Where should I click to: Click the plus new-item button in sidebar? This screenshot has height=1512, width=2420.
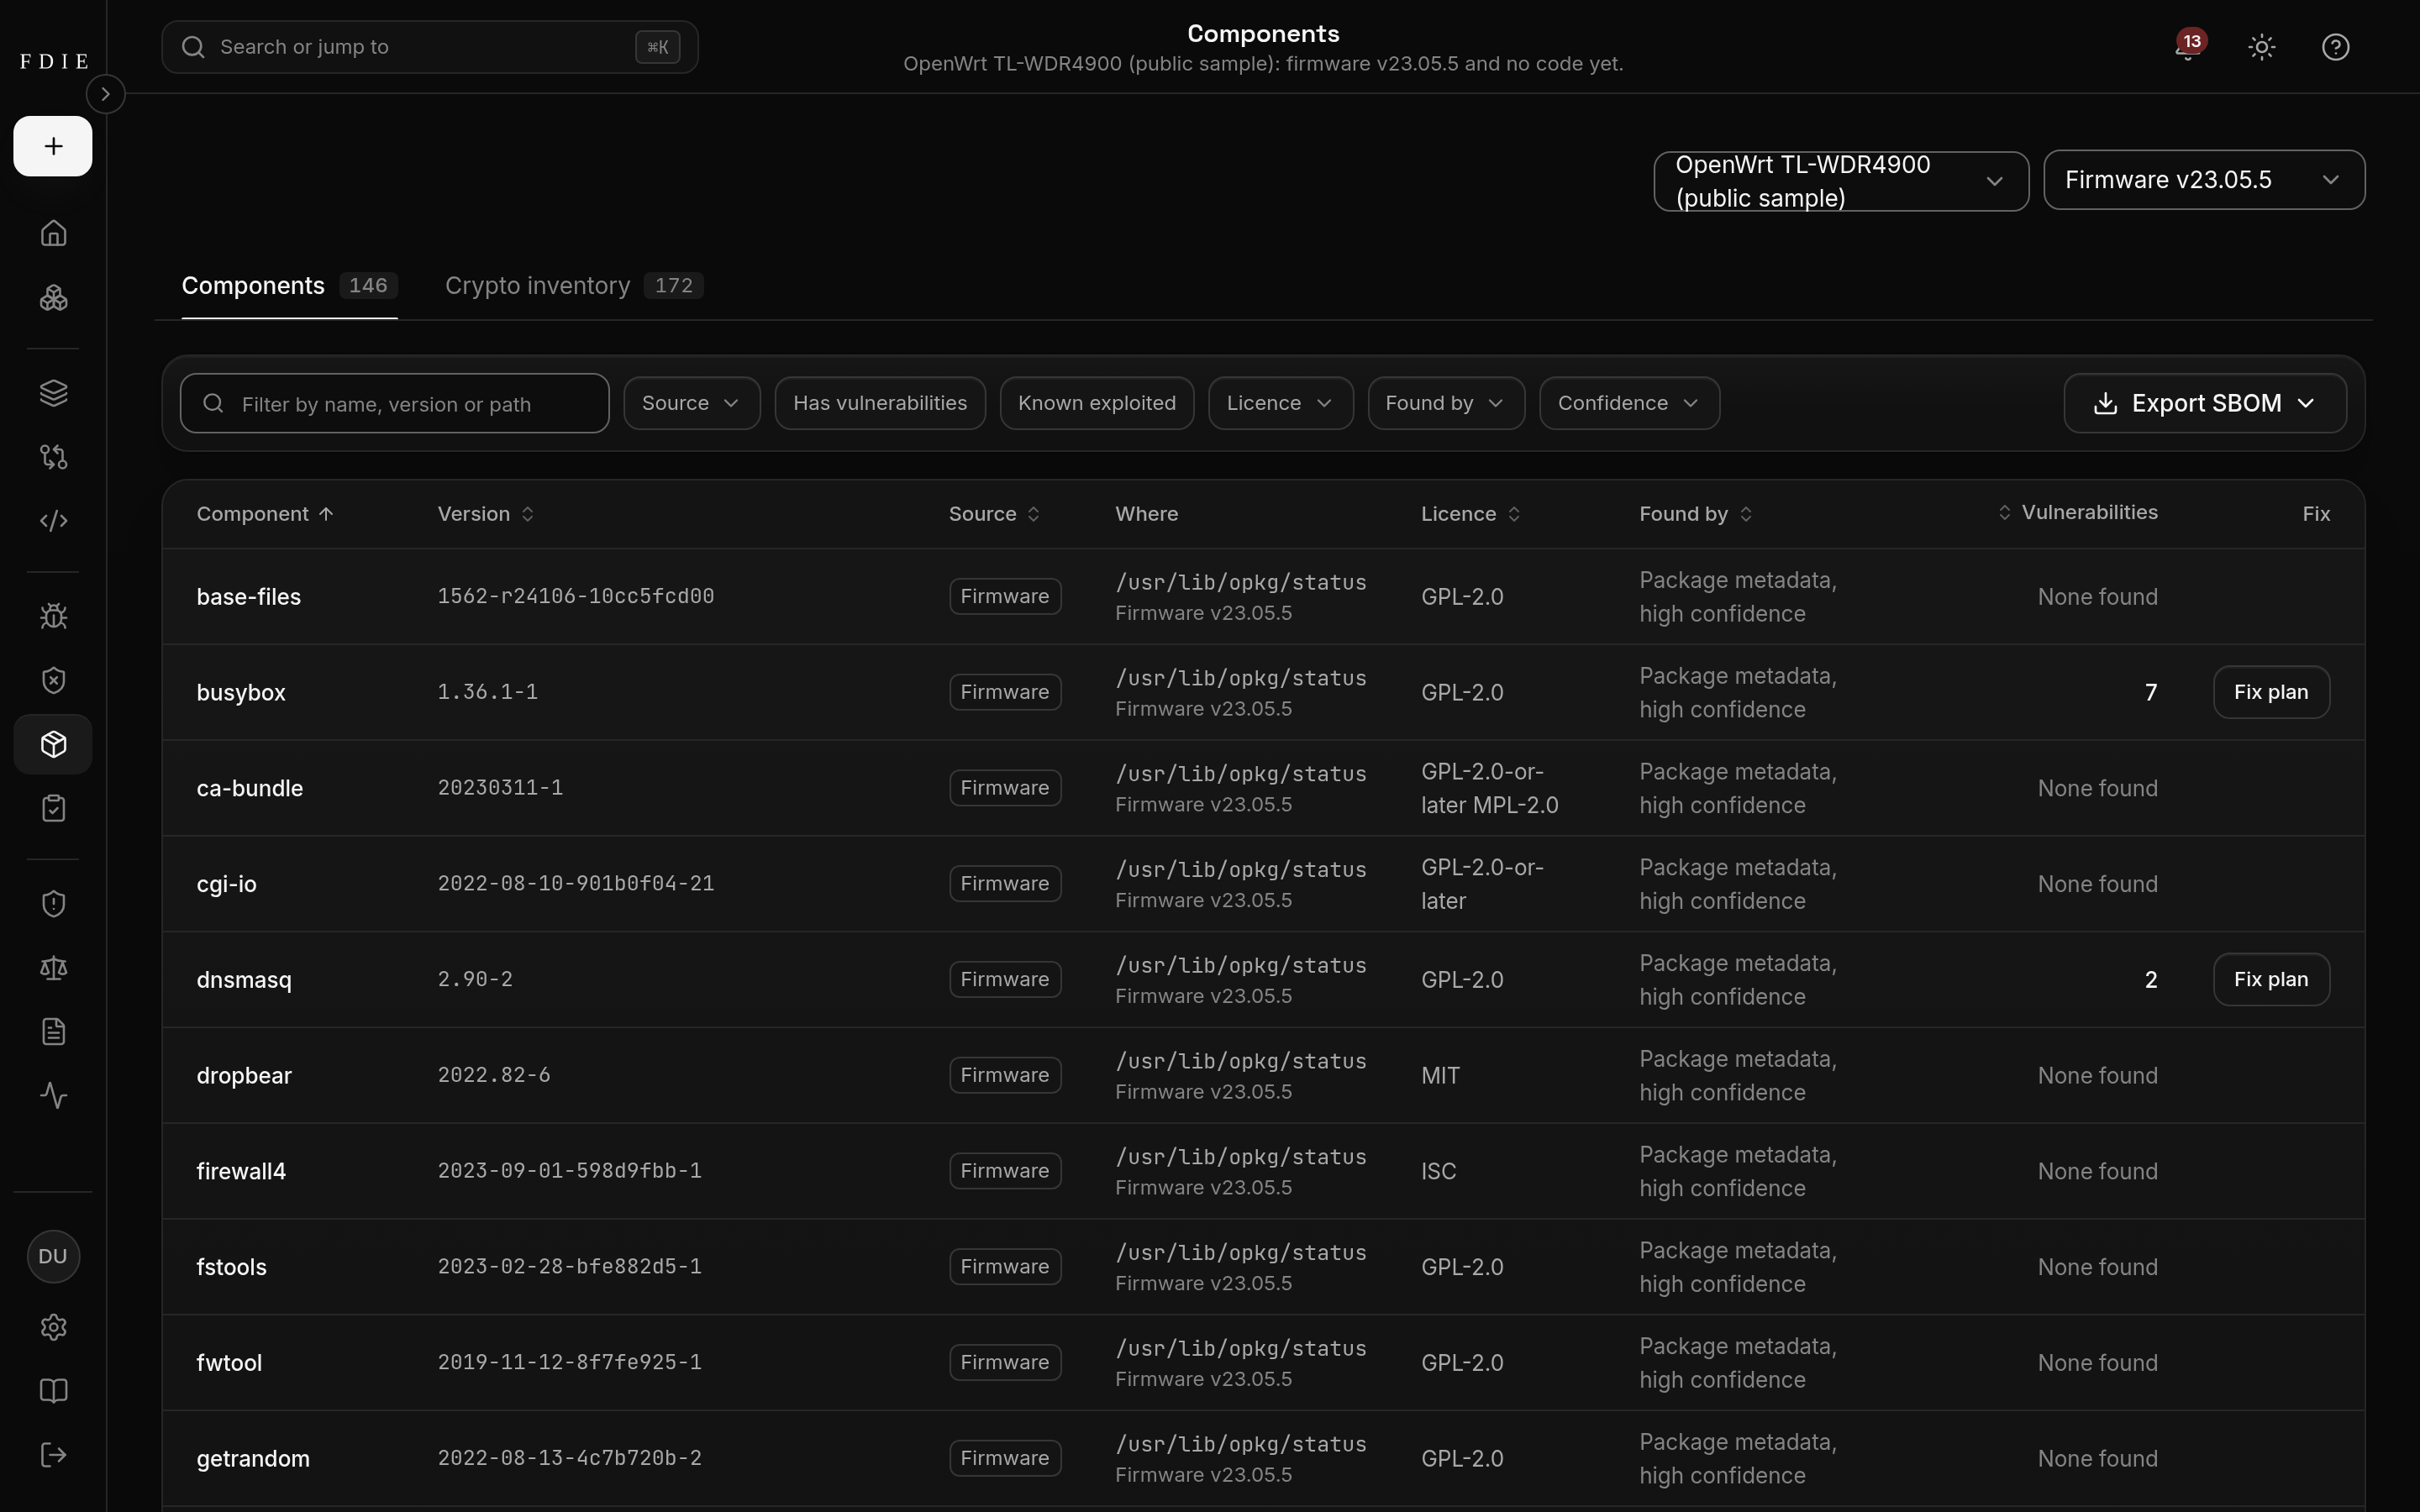coord(53,146)
